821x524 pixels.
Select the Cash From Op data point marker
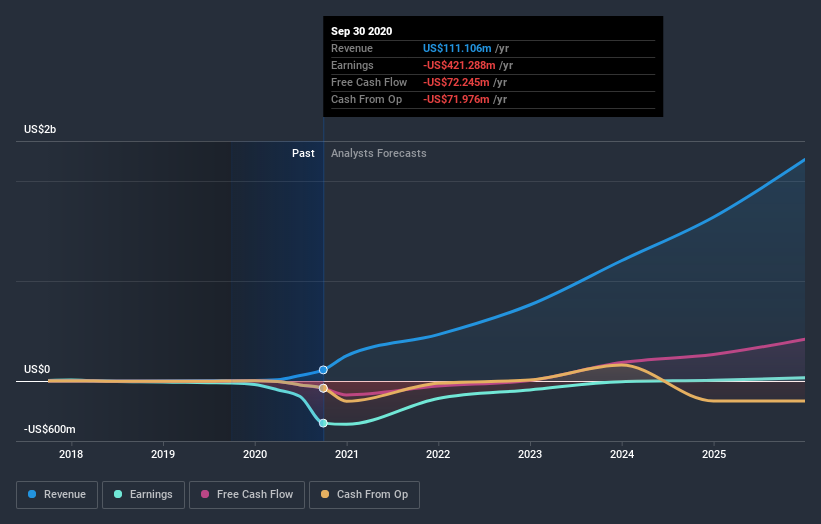click(x=323, y=388)
